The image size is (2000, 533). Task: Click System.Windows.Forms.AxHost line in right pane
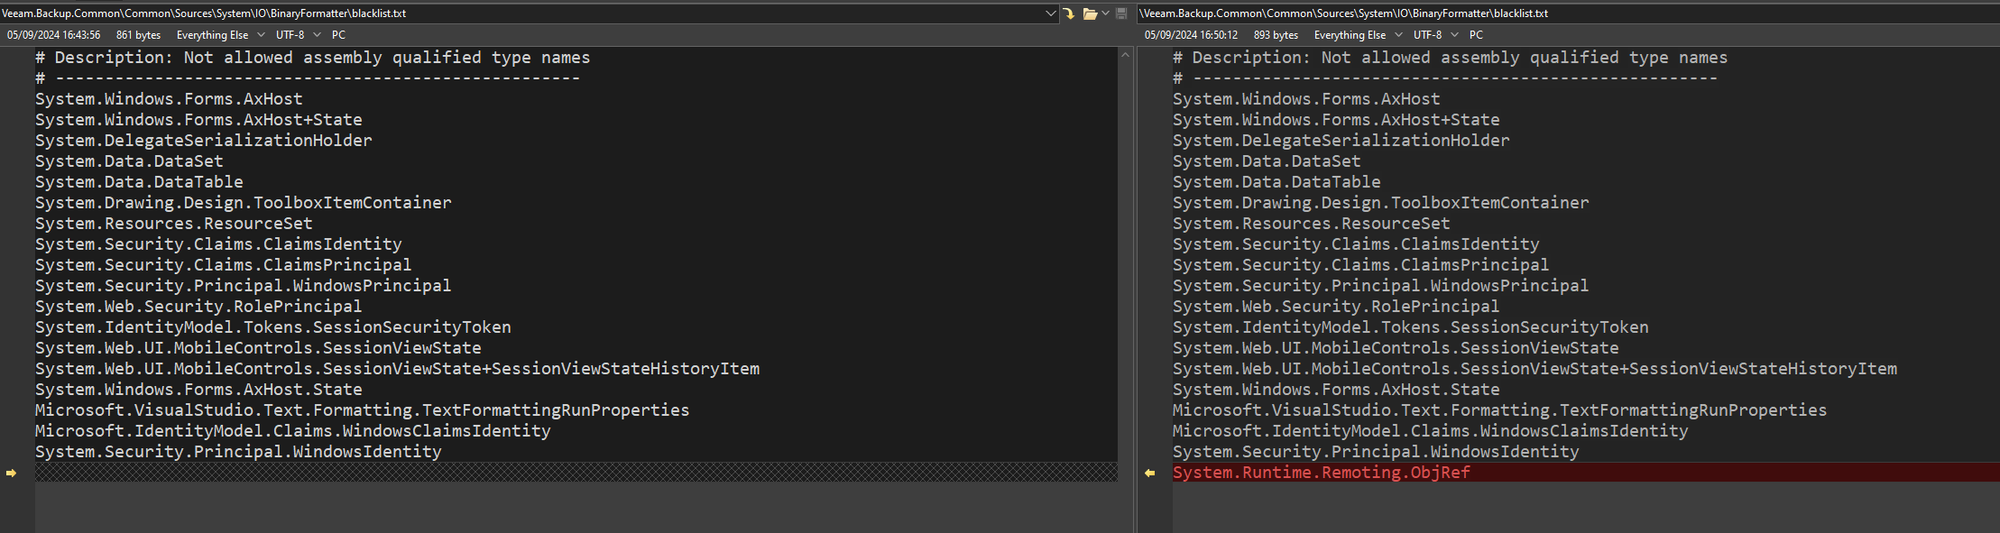click(x=1306, y=100)
